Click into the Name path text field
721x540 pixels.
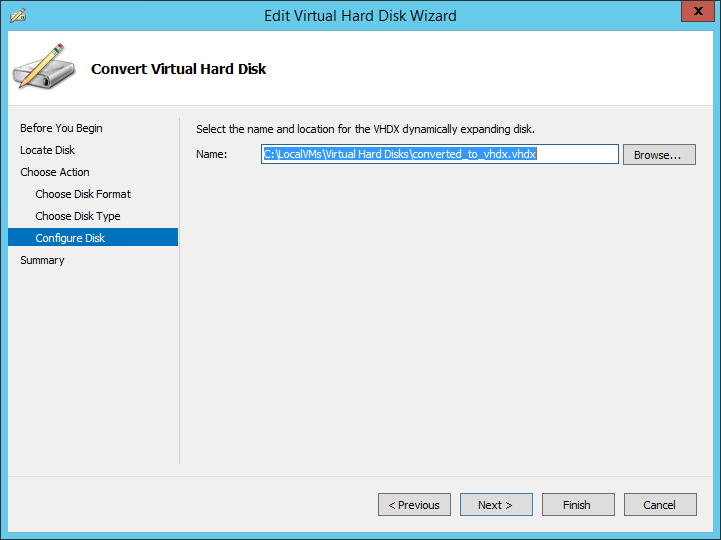tap(440, 154)
